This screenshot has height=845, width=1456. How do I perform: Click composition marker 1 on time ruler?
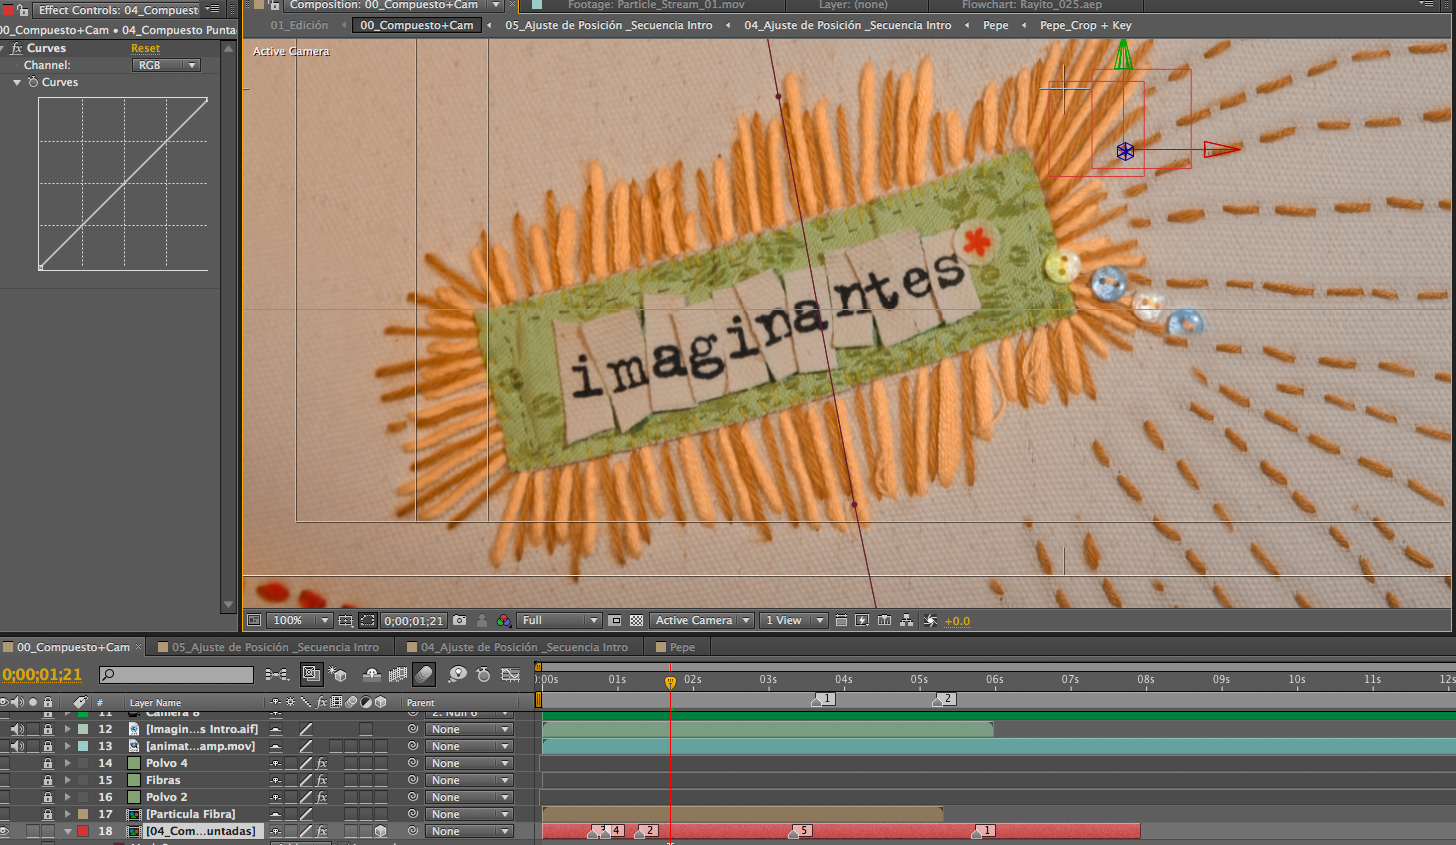[824, 699]
